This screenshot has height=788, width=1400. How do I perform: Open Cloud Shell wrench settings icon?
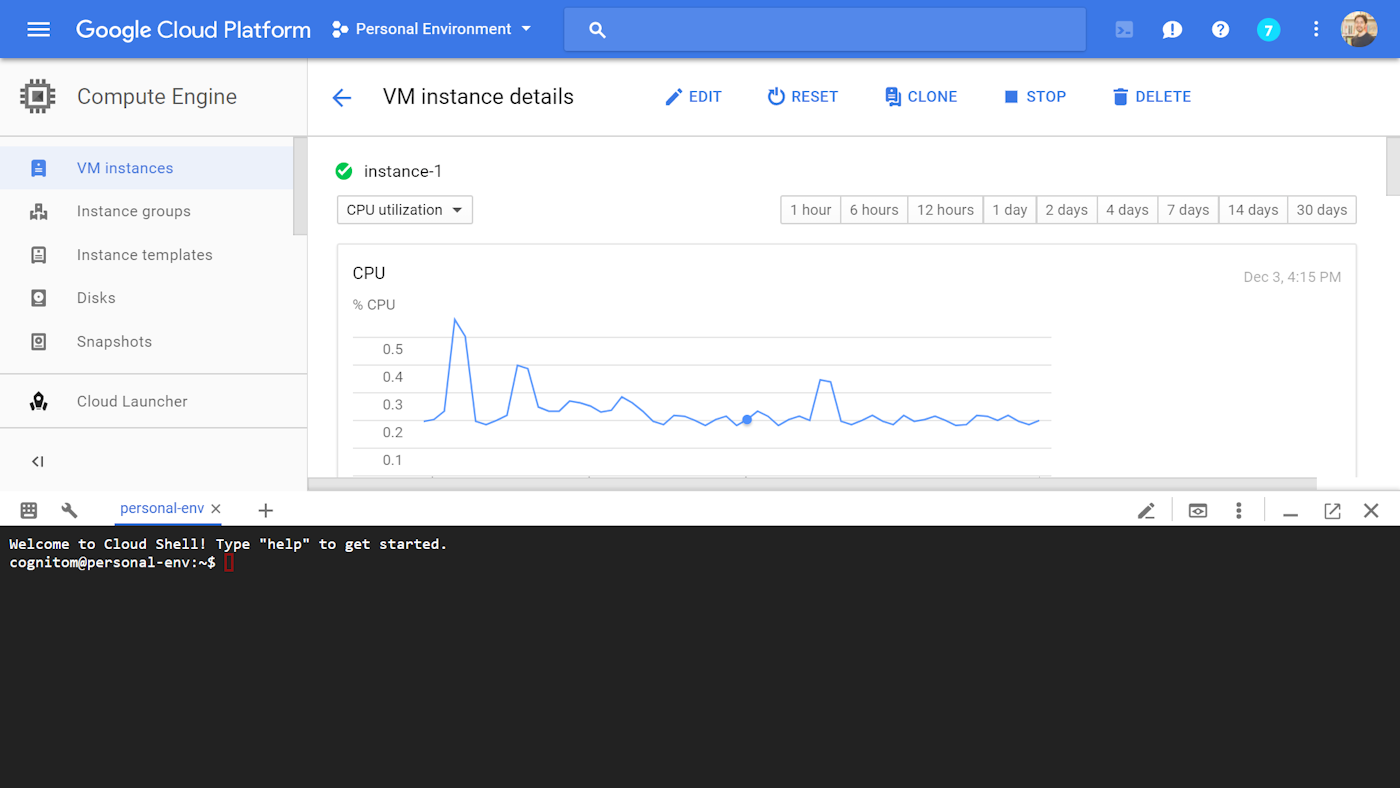pyautogui.click(x=69, y=510)
